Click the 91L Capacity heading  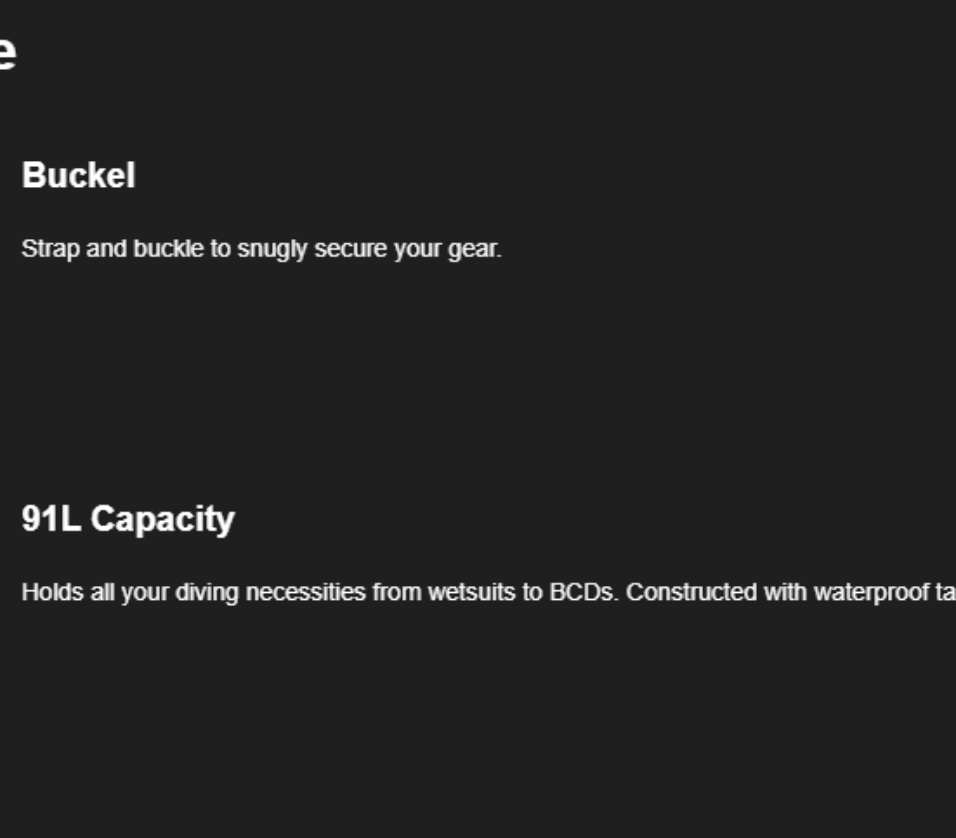pos(128,520)
